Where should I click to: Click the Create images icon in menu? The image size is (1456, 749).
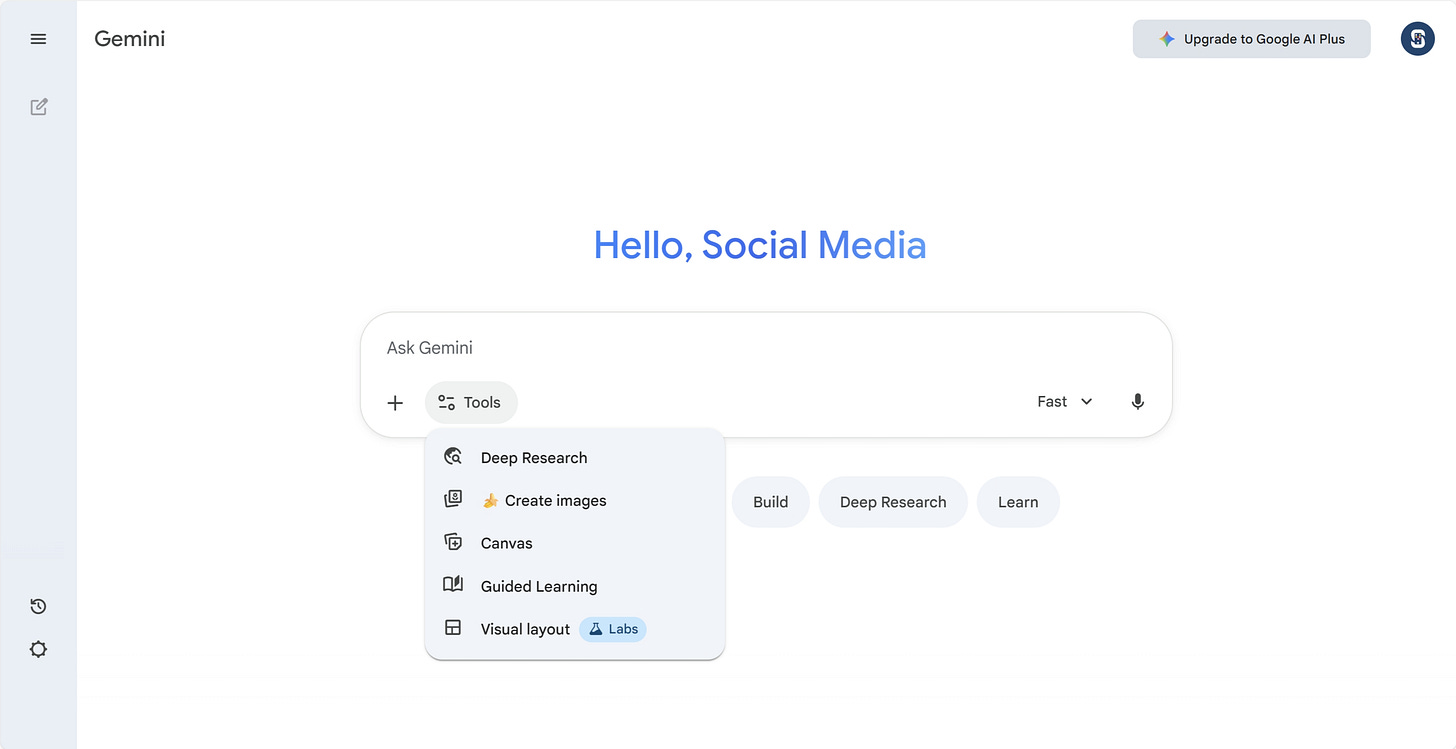pos(453,500)
